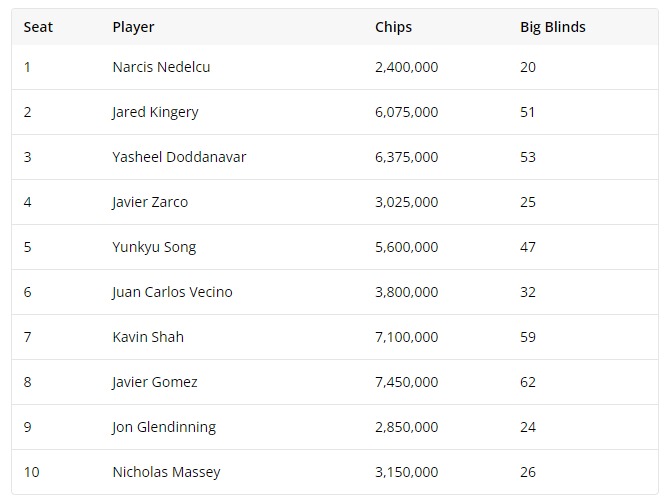This screenshot has height=501, width=668.
Task: Click the Player column header
Action: click(133, 27)
